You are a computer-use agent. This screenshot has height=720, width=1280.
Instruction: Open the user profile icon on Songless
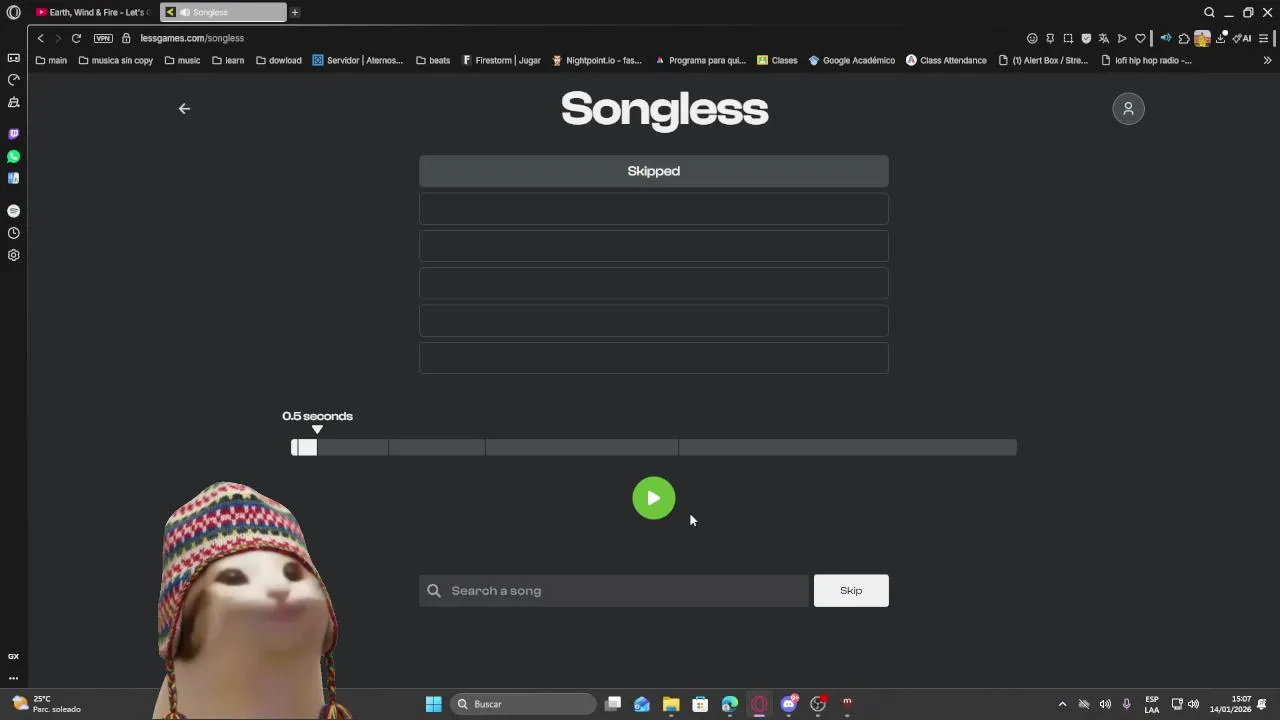[x=1128, y=108]
